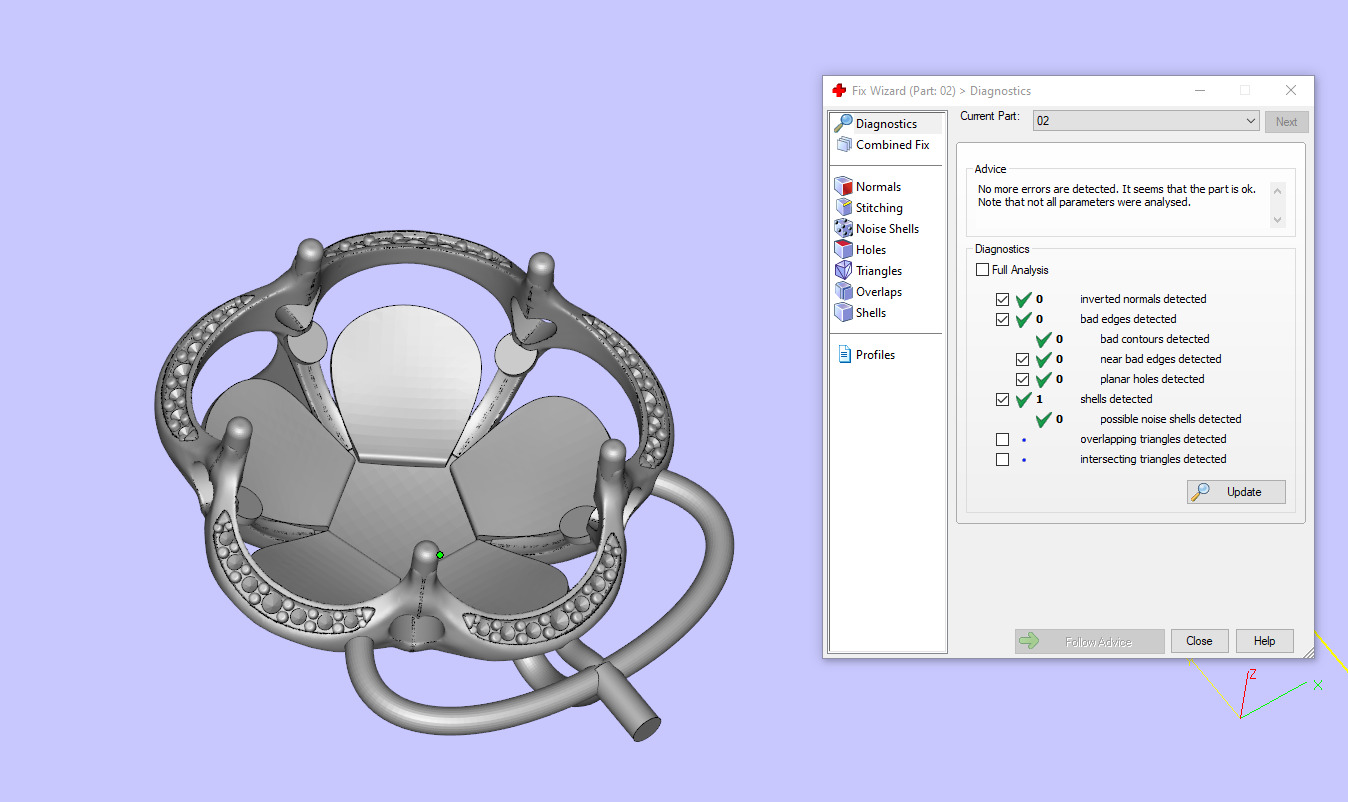Go to the Shells page
The height and width of the screenshot is (802, 1348).
871,313
